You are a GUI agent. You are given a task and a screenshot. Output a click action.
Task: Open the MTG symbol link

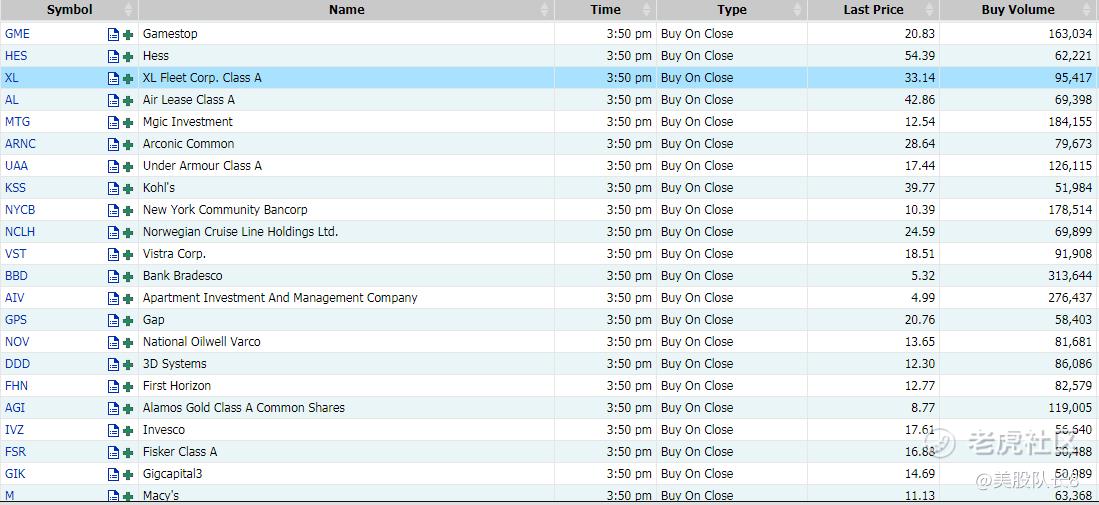pos(18,122)
